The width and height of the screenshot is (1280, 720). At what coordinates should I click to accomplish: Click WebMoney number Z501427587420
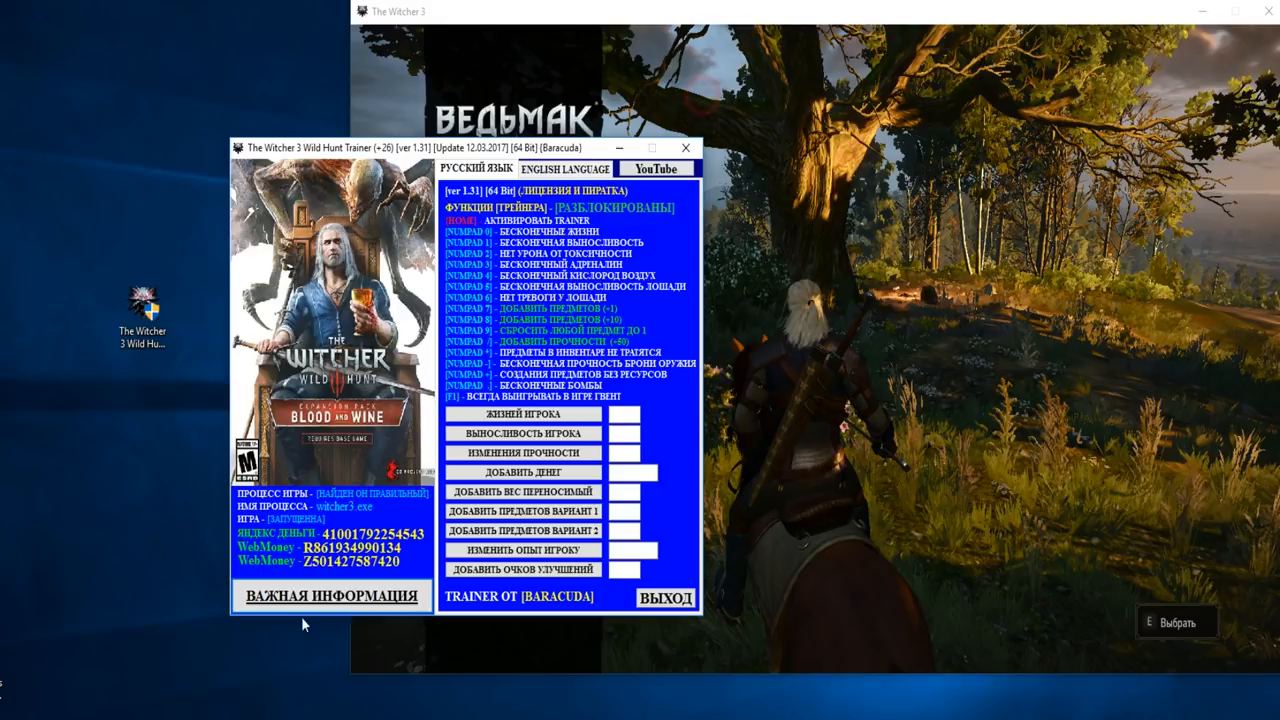(351, 561)
